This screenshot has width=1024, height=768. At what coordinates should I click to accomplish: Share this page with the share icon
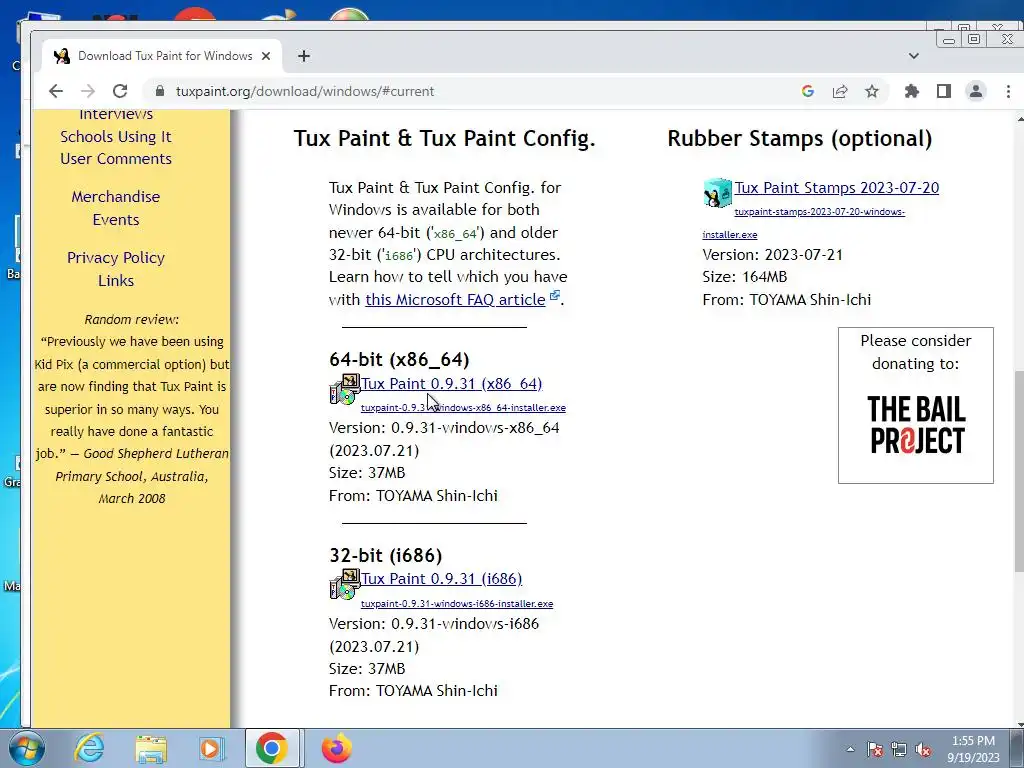tap(840, 91)
